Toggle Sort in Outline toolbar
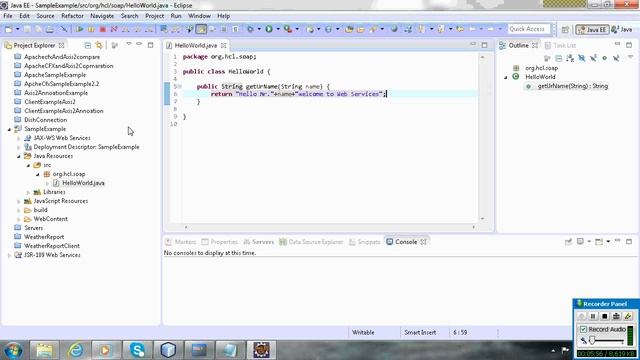This screenshot has height=360, width=640. click(x=570, y=58)
